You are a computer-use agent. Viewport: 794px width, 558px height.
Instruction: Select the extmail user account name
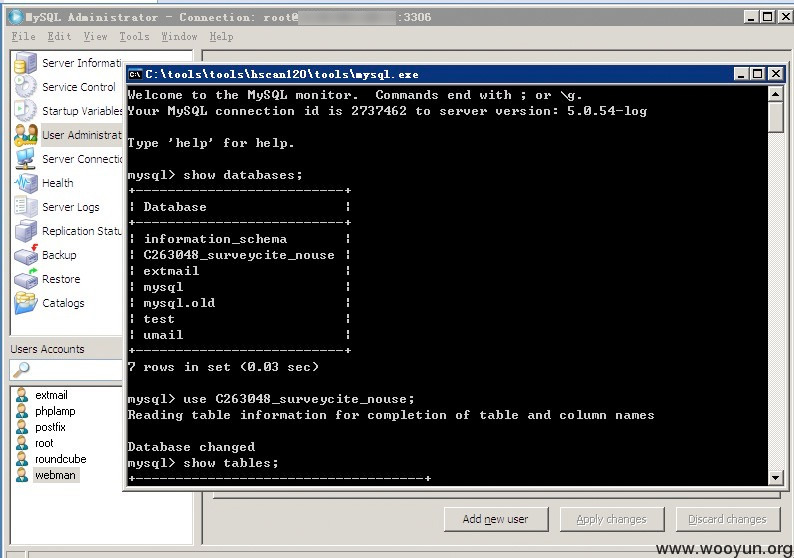coord(51,395)
